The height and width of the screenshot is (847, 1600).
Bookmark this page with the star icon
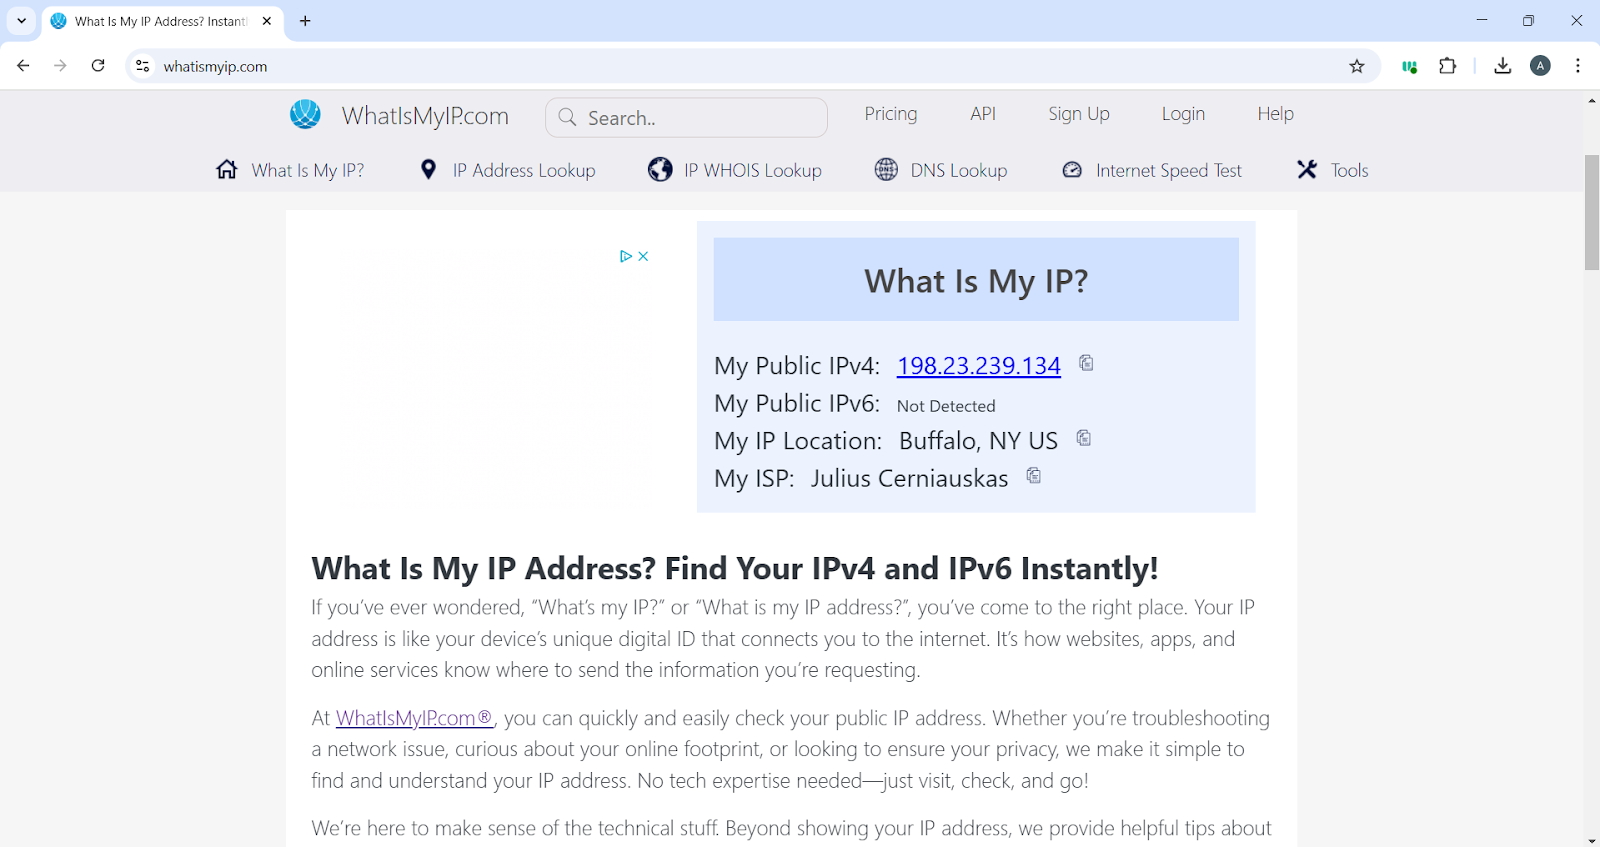click(x=1357, y=66)
